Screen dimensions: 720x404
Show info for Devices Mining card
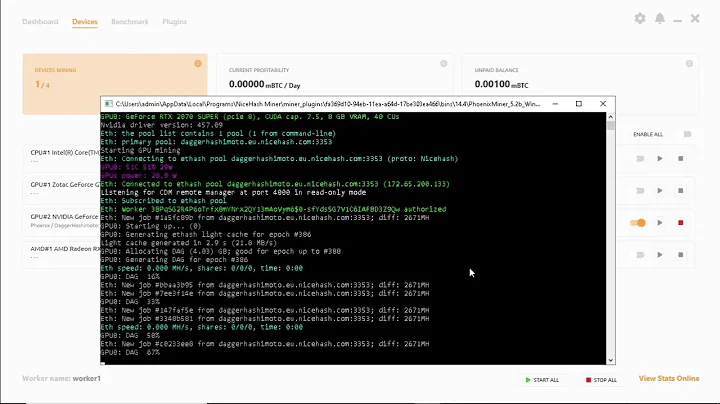198,63
